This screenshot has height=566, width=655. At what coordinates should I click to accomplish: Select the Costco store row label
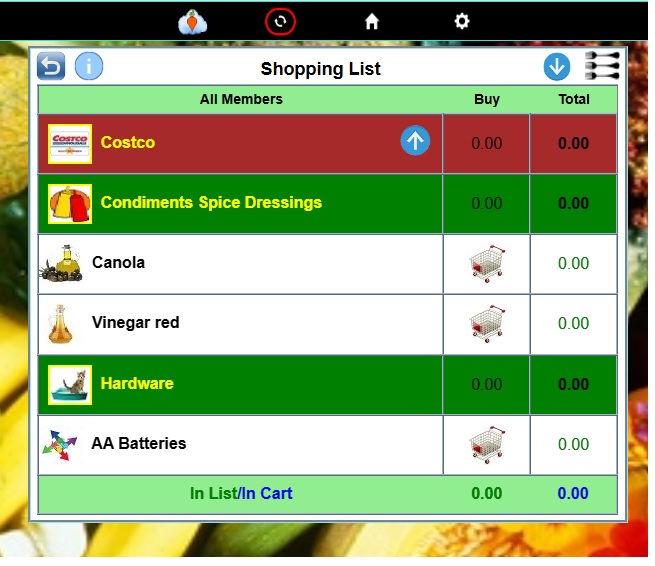(x=128, y=142)
